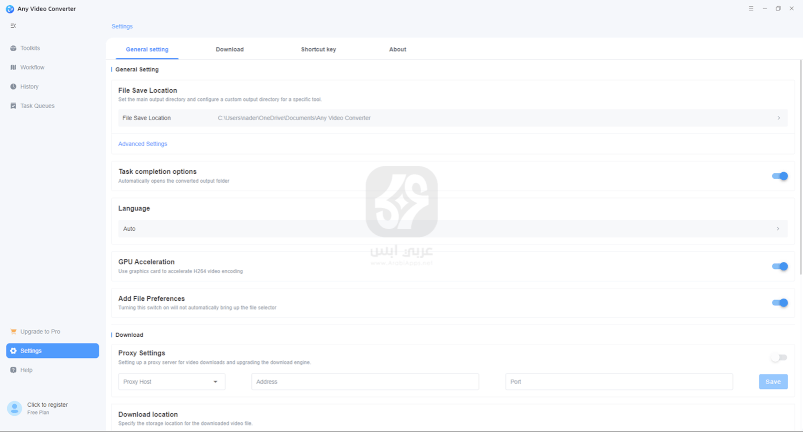The image size is (803, 432).
Task: Open the Language Auto selector
Action: 453,229
